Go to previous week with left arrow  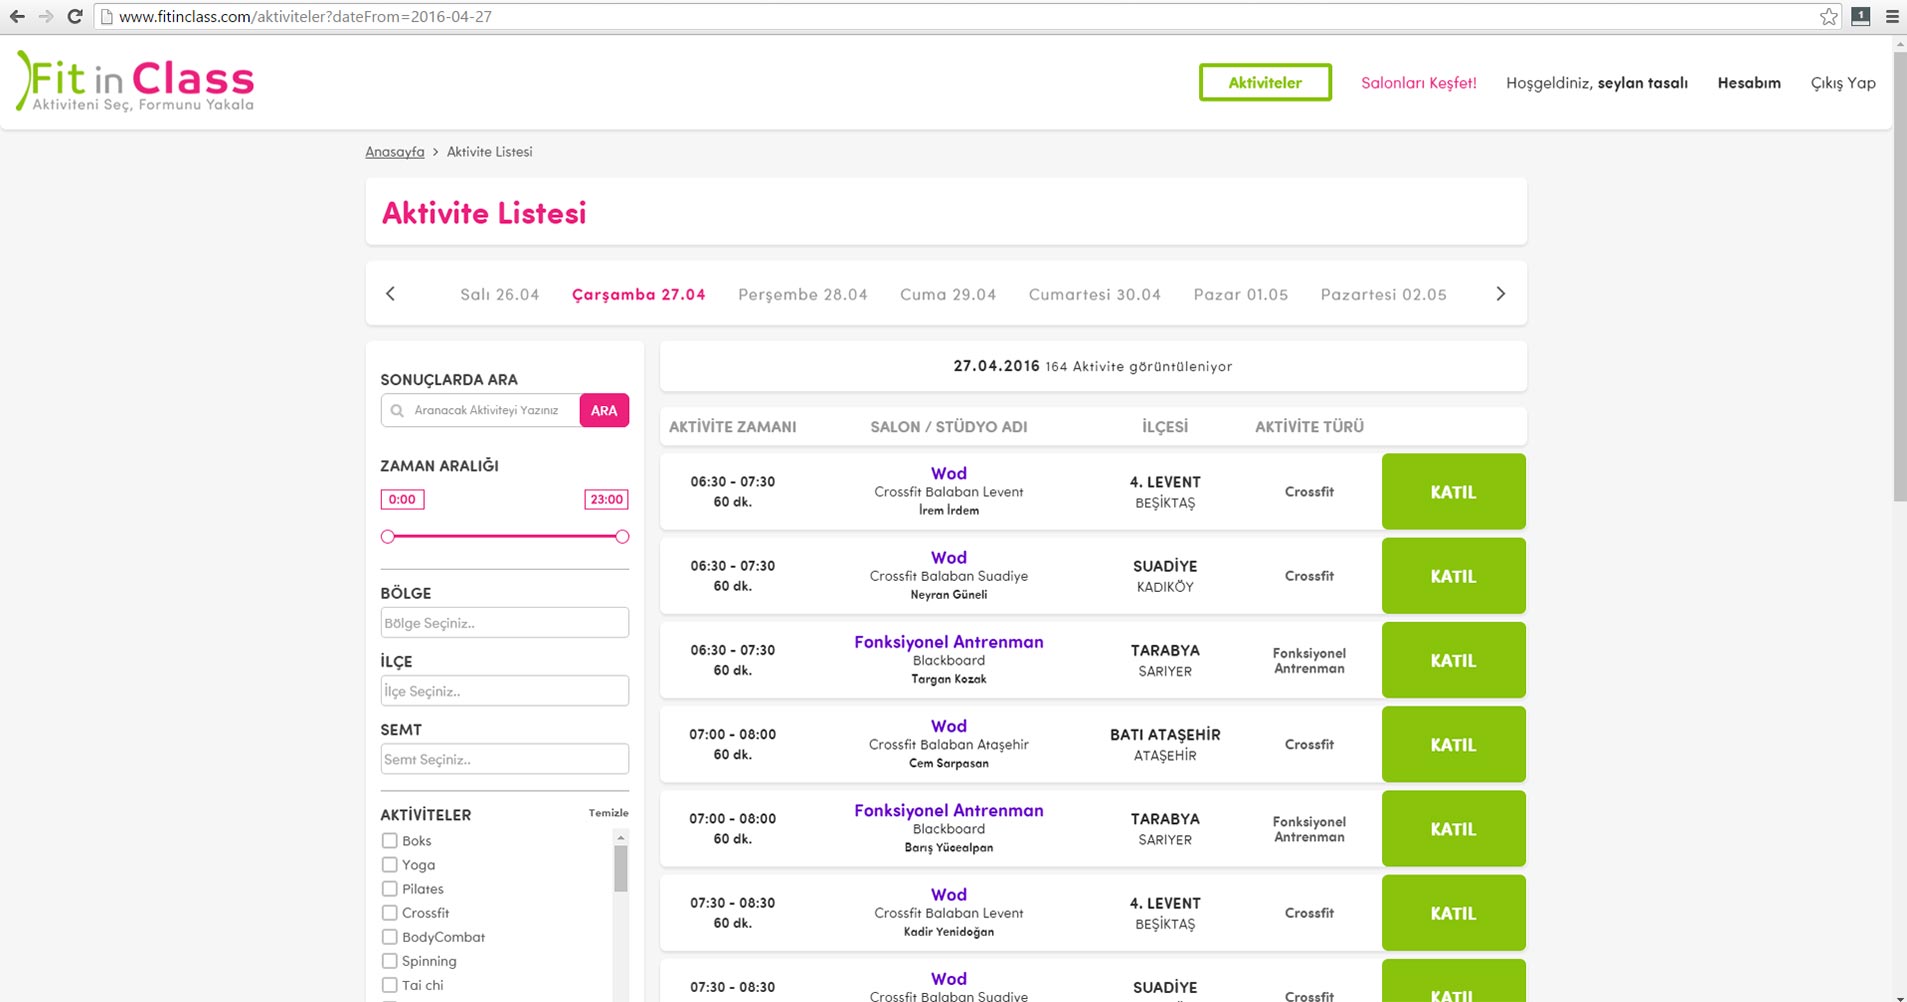click(x=391, y=294)
